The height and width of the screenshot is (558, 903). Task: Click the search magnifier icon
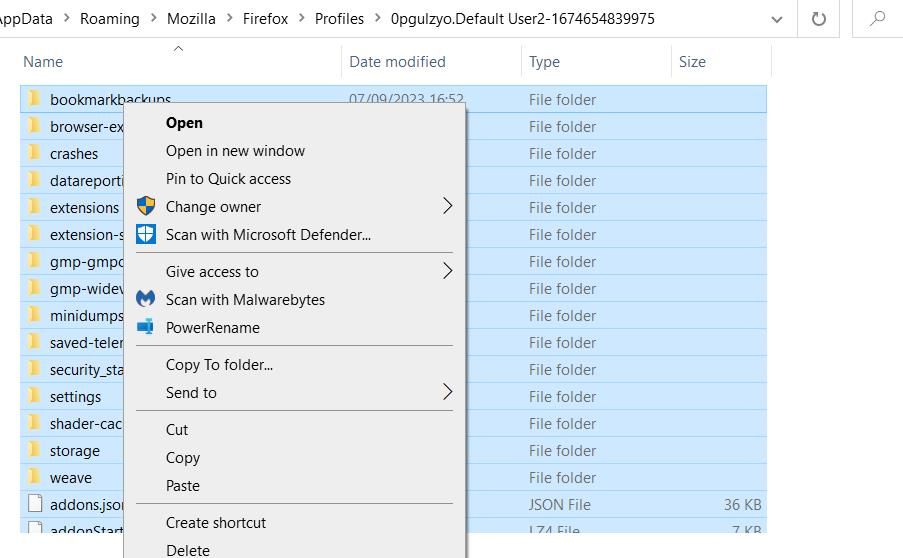point(878,18)
